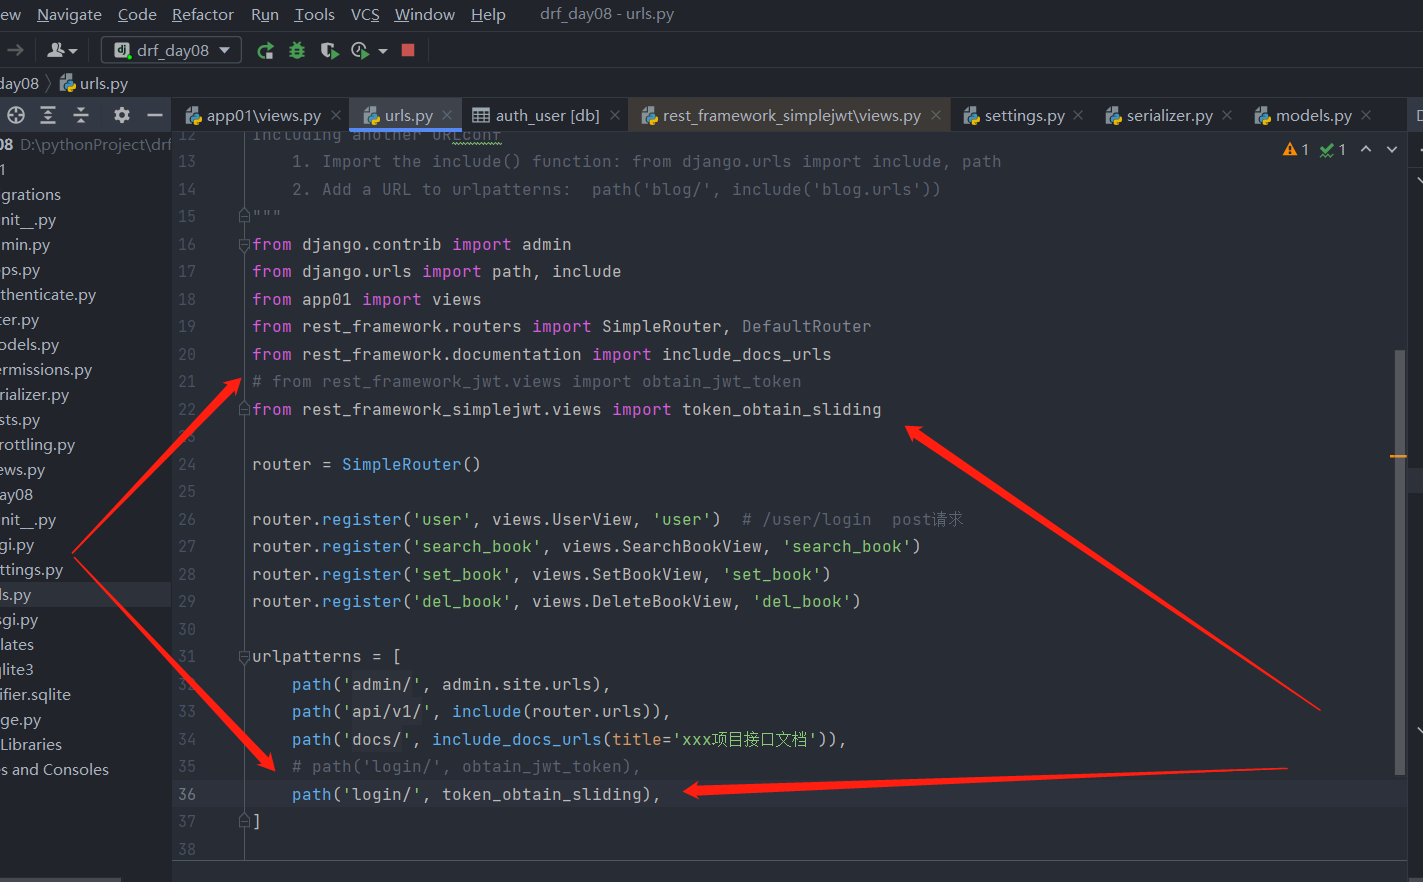1423x882 pixels.
Task: Click line number 36 in the gutter
Action: [x=187, y=794]
